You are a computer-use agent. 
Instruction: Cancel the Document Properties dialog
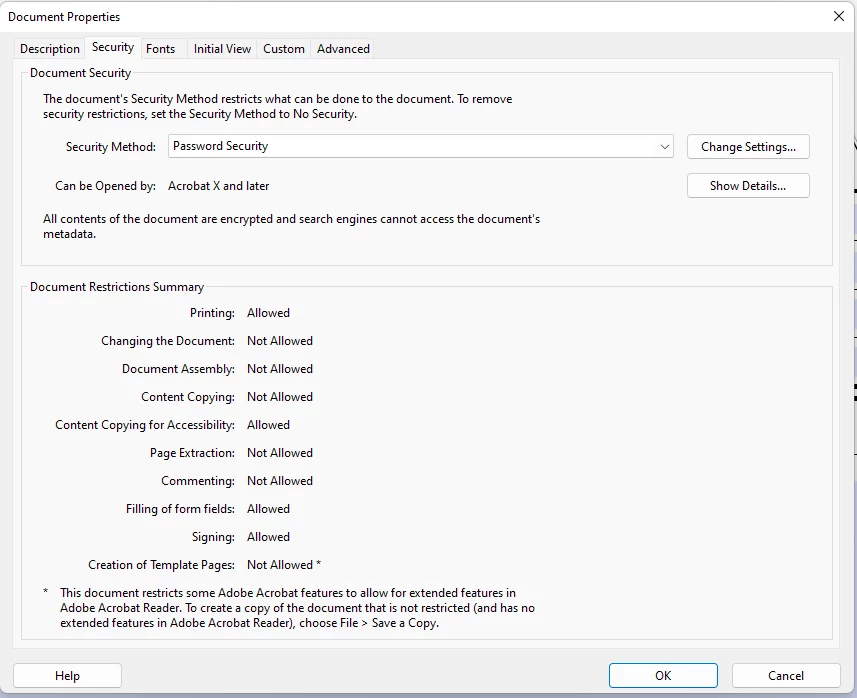785,676
